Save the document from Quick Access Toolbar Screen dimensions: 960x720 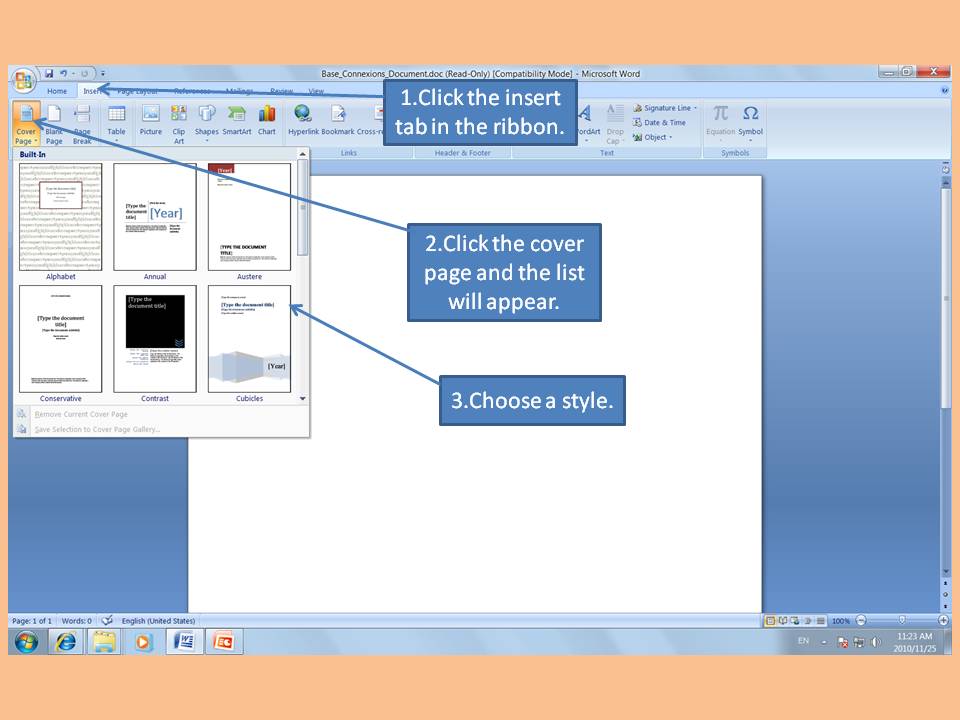coord(48,74)
